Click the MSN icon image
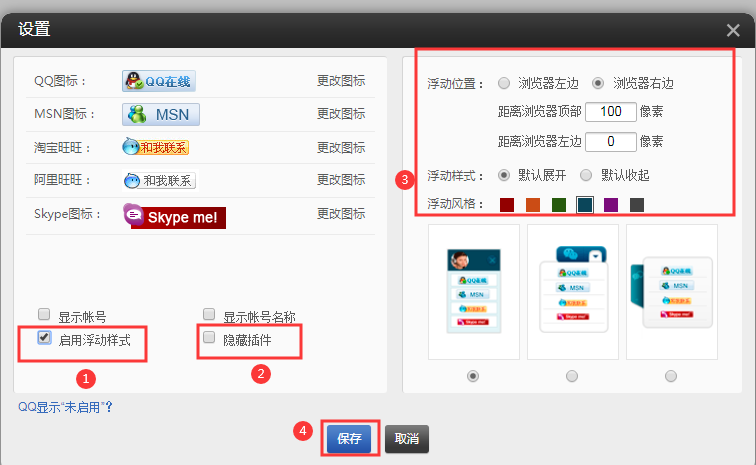The width and height of the screenshot is (756, 465). tap(160, 114)
